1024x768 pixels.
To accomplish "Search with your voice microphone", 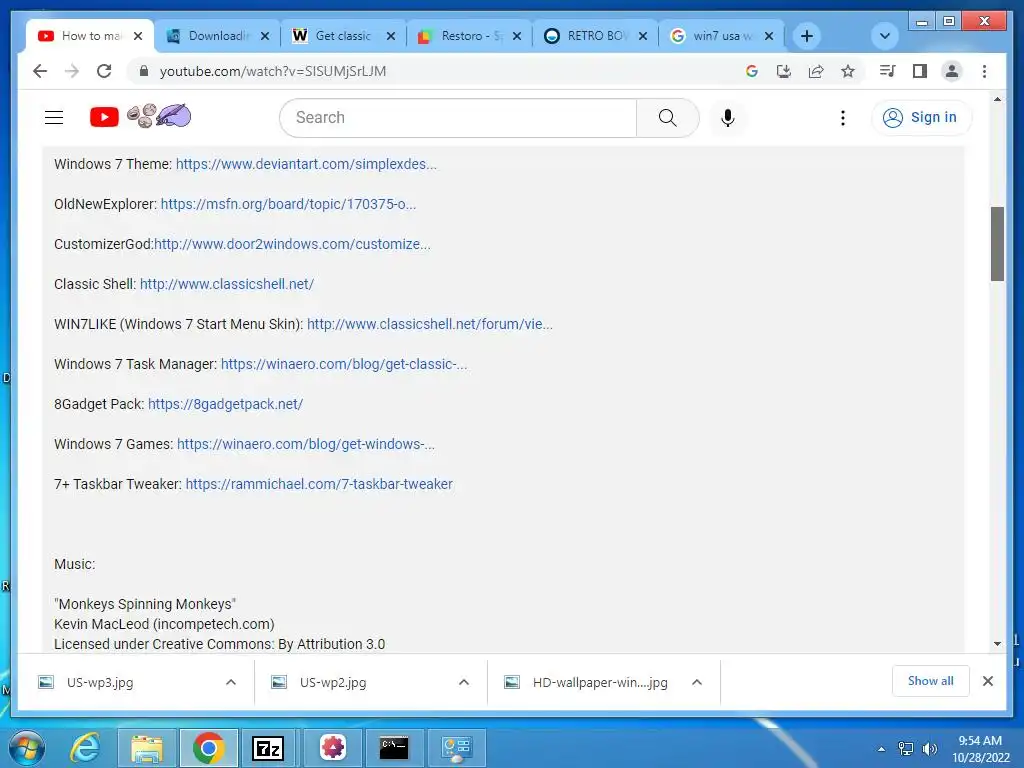I will [728, 118].
